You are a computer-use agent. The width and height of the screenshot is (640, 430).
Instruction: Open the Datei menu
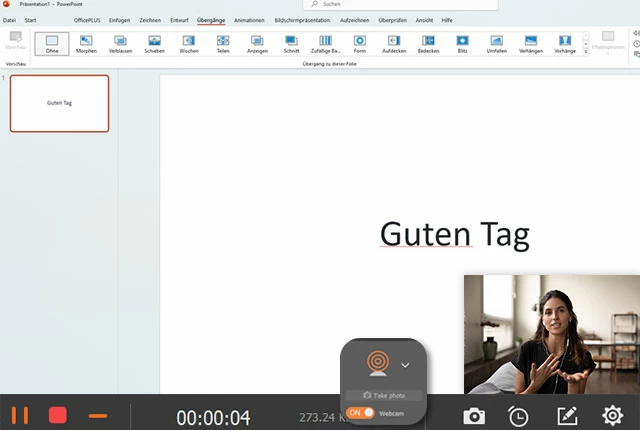pyautogui.click(x=9, y=20)
